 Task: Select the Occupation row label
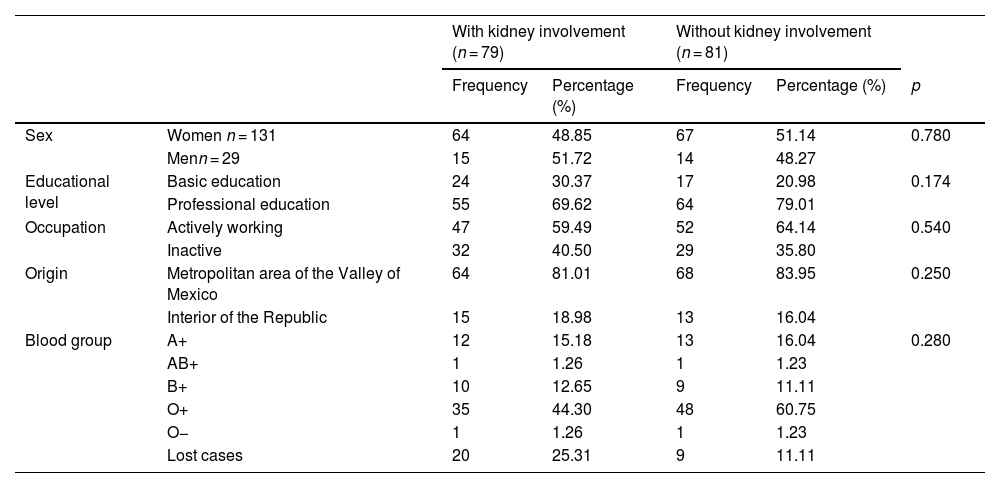coord(65,228)
